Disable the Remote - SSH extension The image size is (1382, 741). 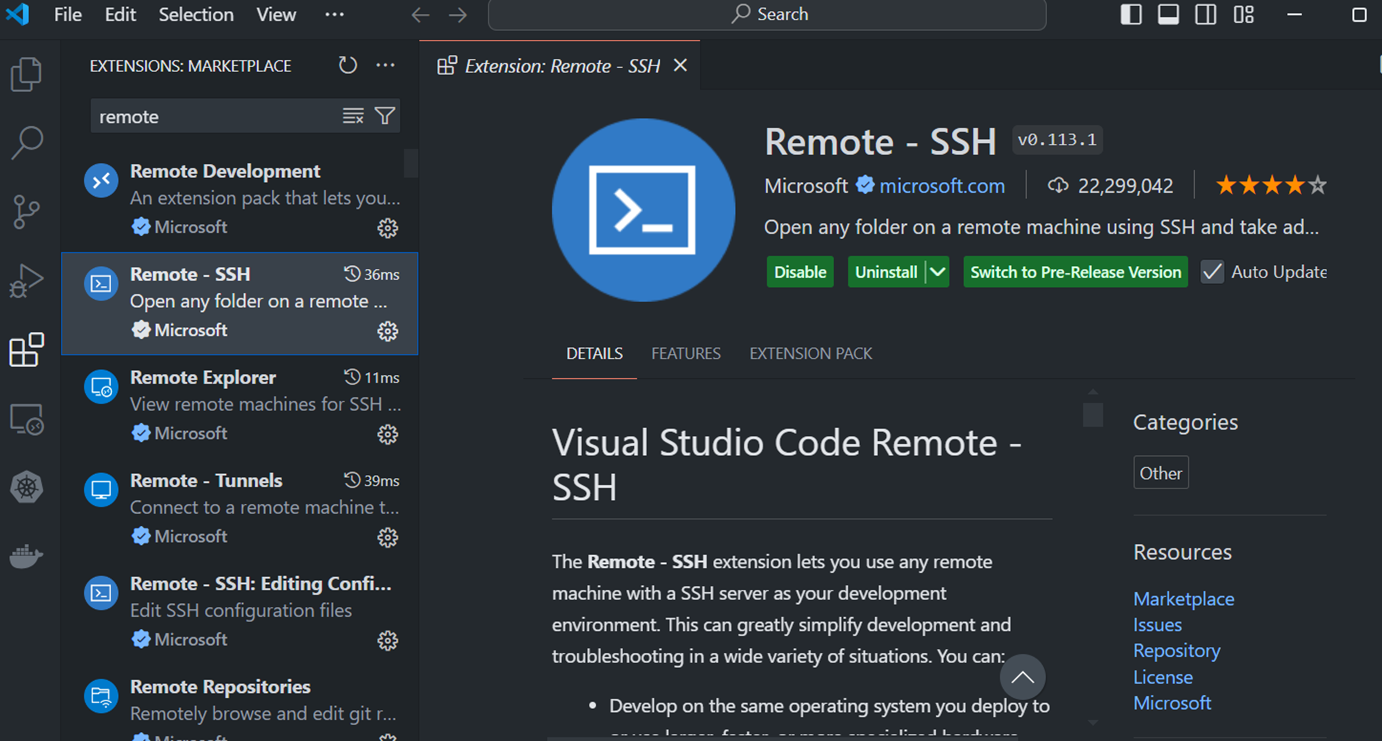800,272
